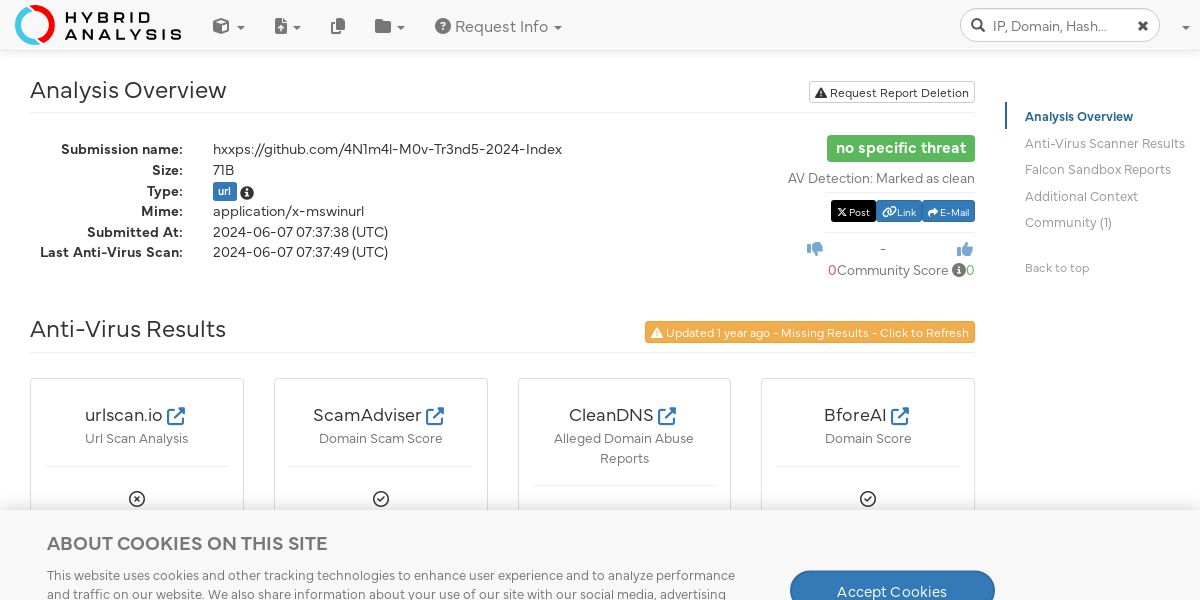The height and width of the screenshot is (600, 1200).
Task: Vote thumbs down on community score
Action: coord(815,249)
